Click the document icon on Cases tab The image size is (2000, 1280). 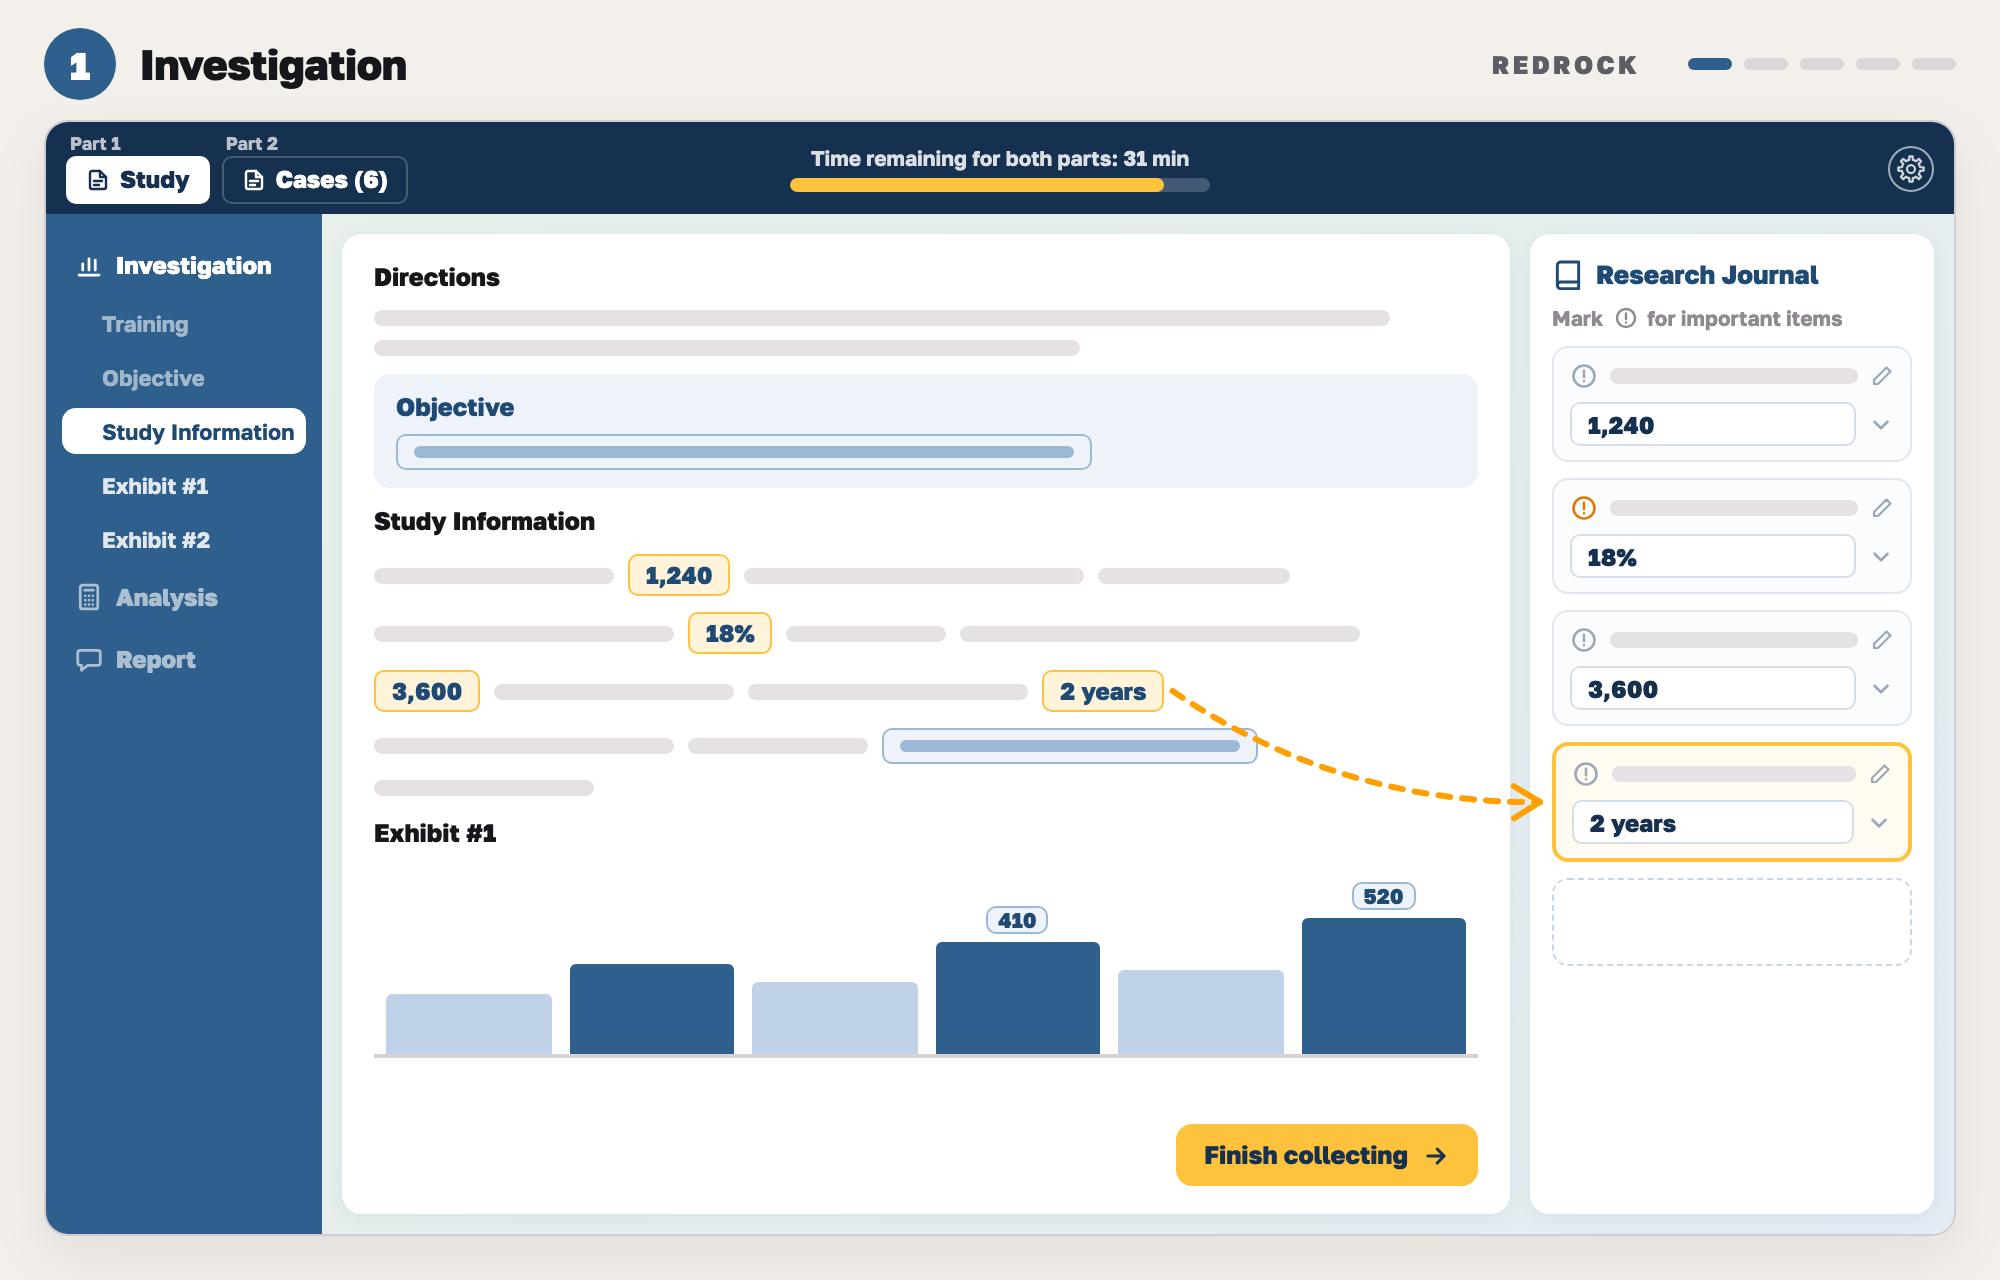point(254,180)
